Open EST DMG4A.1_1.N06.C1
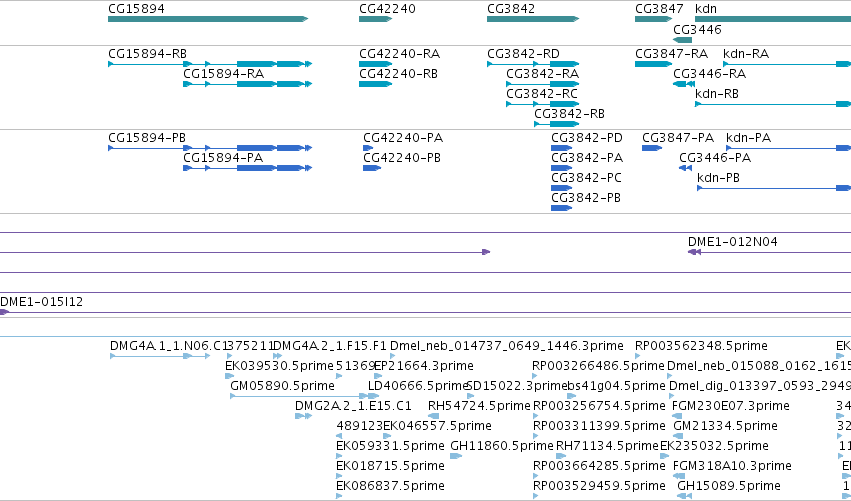This screenshot has height=501, width=851. [x=167, y=346]
